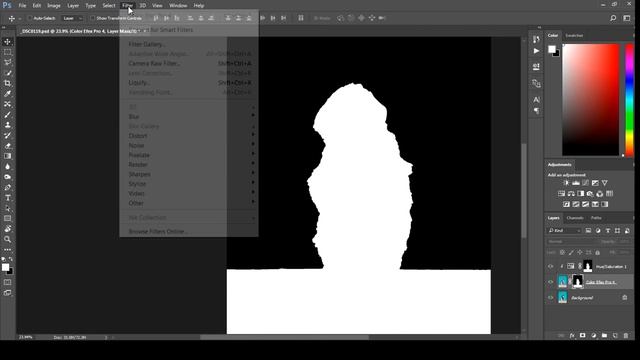Screen dimensions: 640x360
Task: Toggle pixel layer filter in Layers panel
Action: tap(588, 231)
